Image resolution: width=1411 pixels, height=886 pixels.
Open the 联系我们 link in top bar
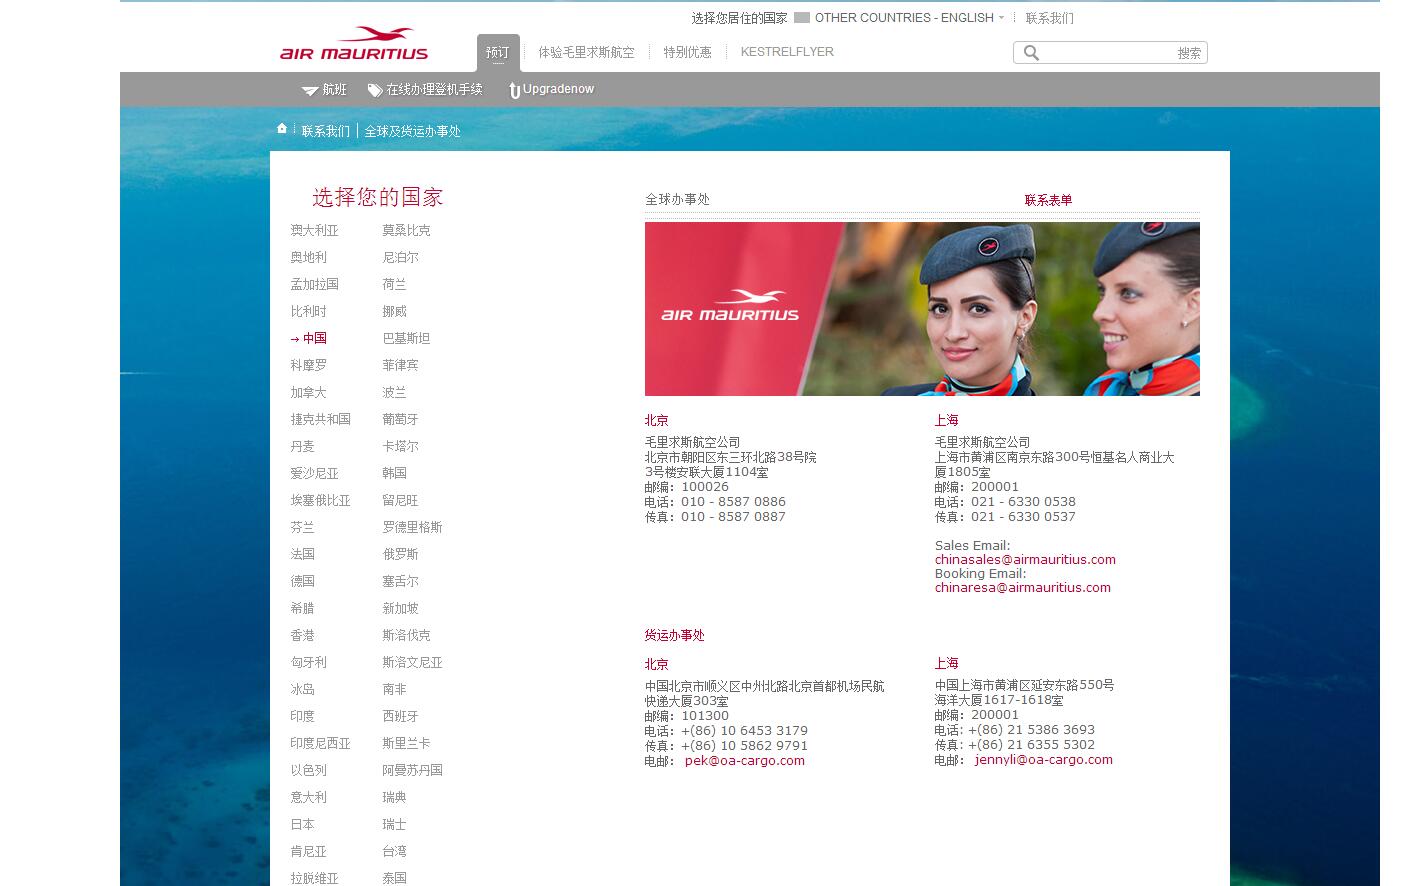[1049, 18]
